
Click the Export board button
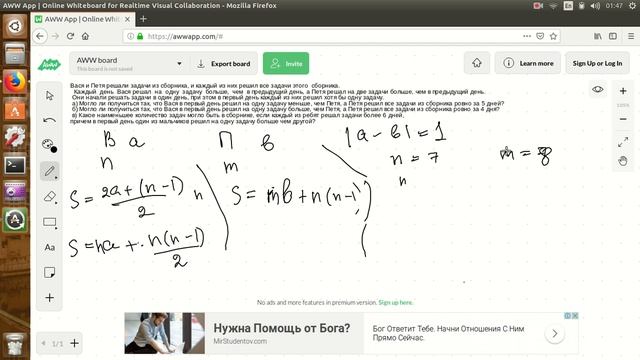pyautogui.click(x=224, y=64)
